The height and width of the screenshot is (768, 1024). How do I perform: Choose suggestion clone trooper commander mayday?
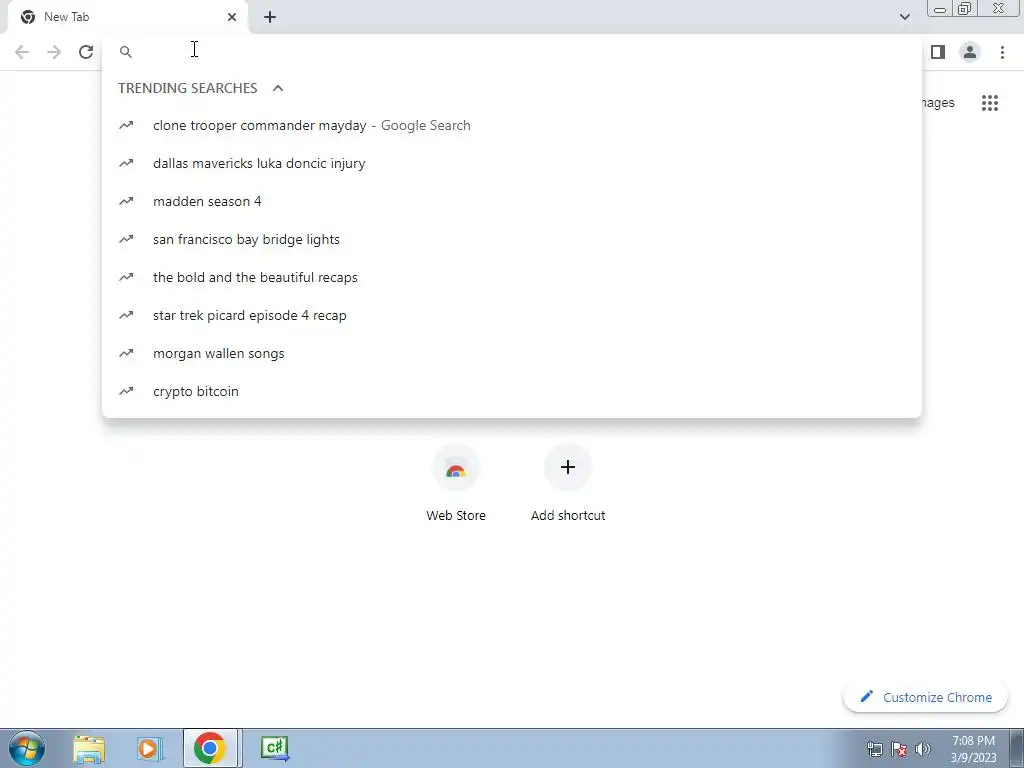(x=512, y=125)
